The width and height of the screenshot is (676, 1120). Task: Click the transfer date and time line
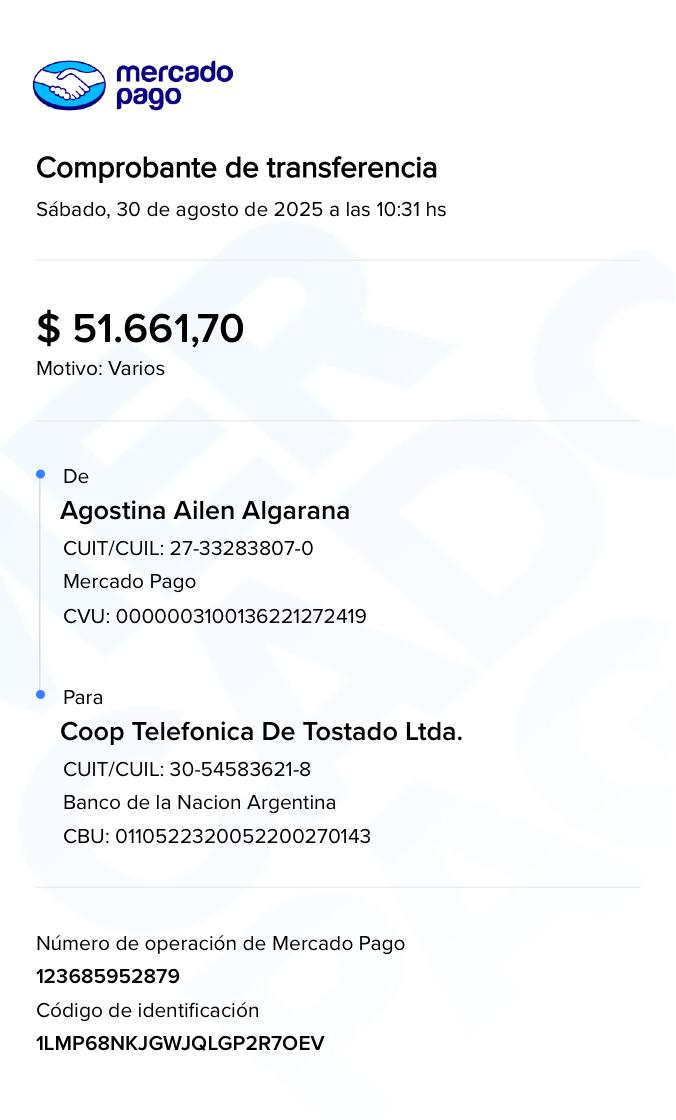(x=241, y=210)
